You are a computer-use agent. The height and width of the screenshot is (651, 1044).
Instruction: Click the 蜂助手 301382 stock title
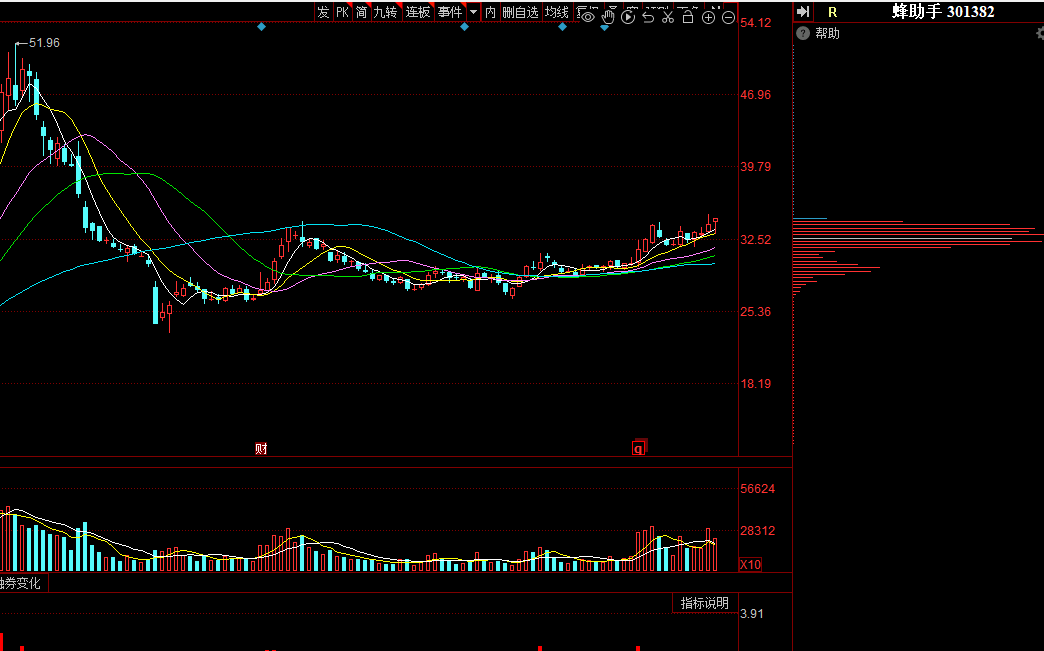click(x=943, y=11)
